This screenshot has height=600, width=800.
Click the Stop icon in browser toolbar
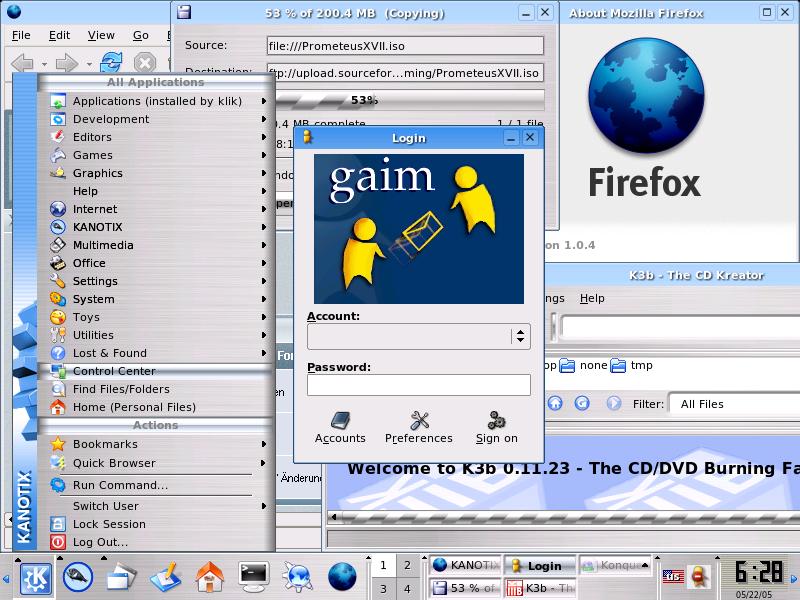coord(145,63)
